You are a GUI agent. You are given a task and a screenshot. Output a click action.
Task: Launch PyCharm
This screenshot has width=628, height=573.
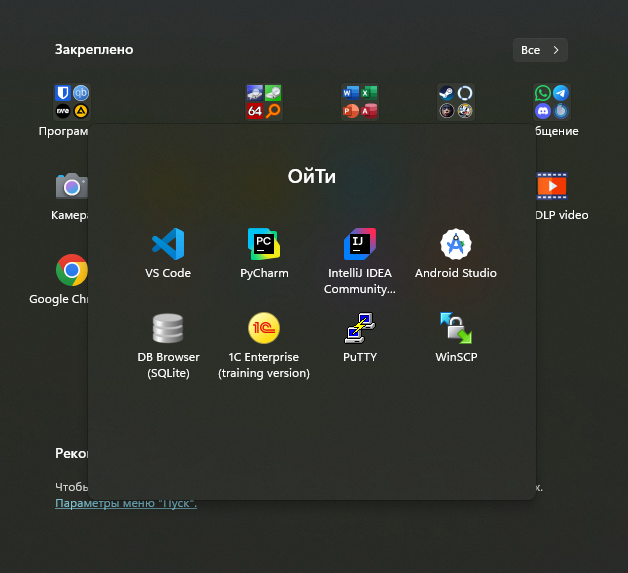pyautogui.click(x=264, y=253)
